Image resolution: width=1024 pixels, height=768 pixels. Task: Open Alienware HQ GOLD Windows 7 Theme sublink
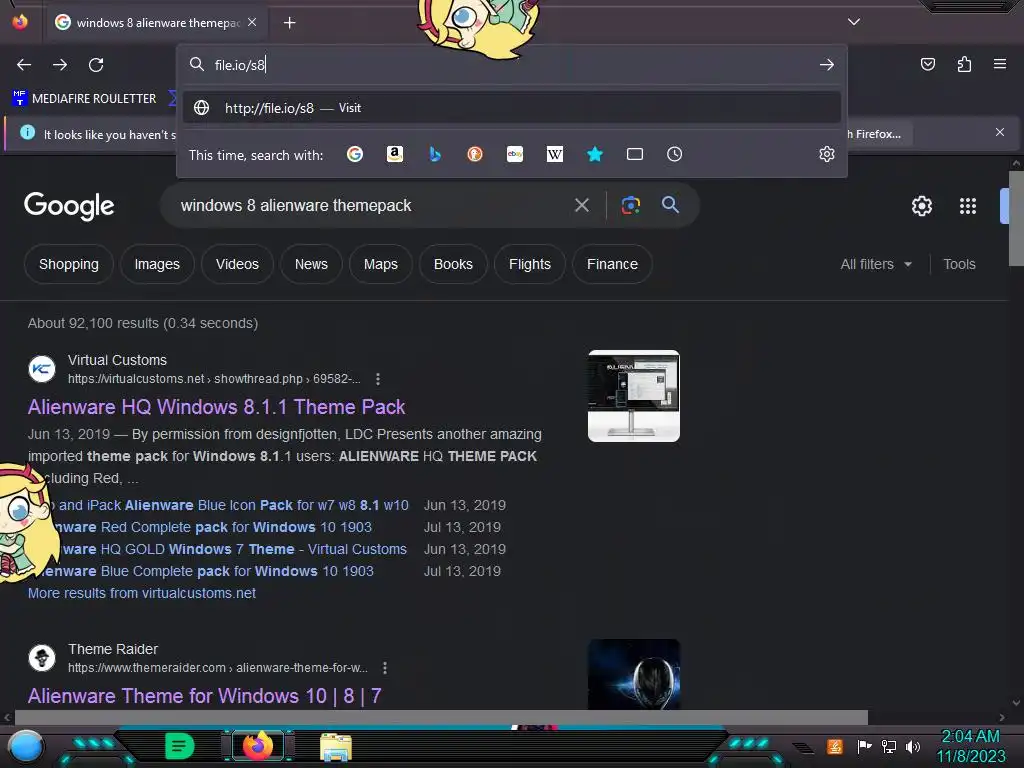click(x=229, y=549)
